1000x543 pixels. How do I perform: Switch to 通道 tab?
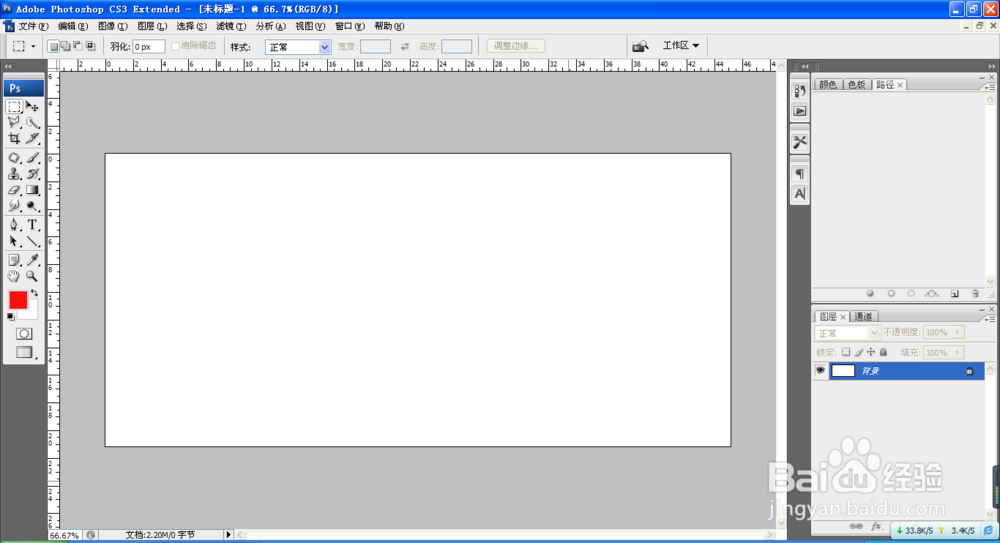point(864,316)
